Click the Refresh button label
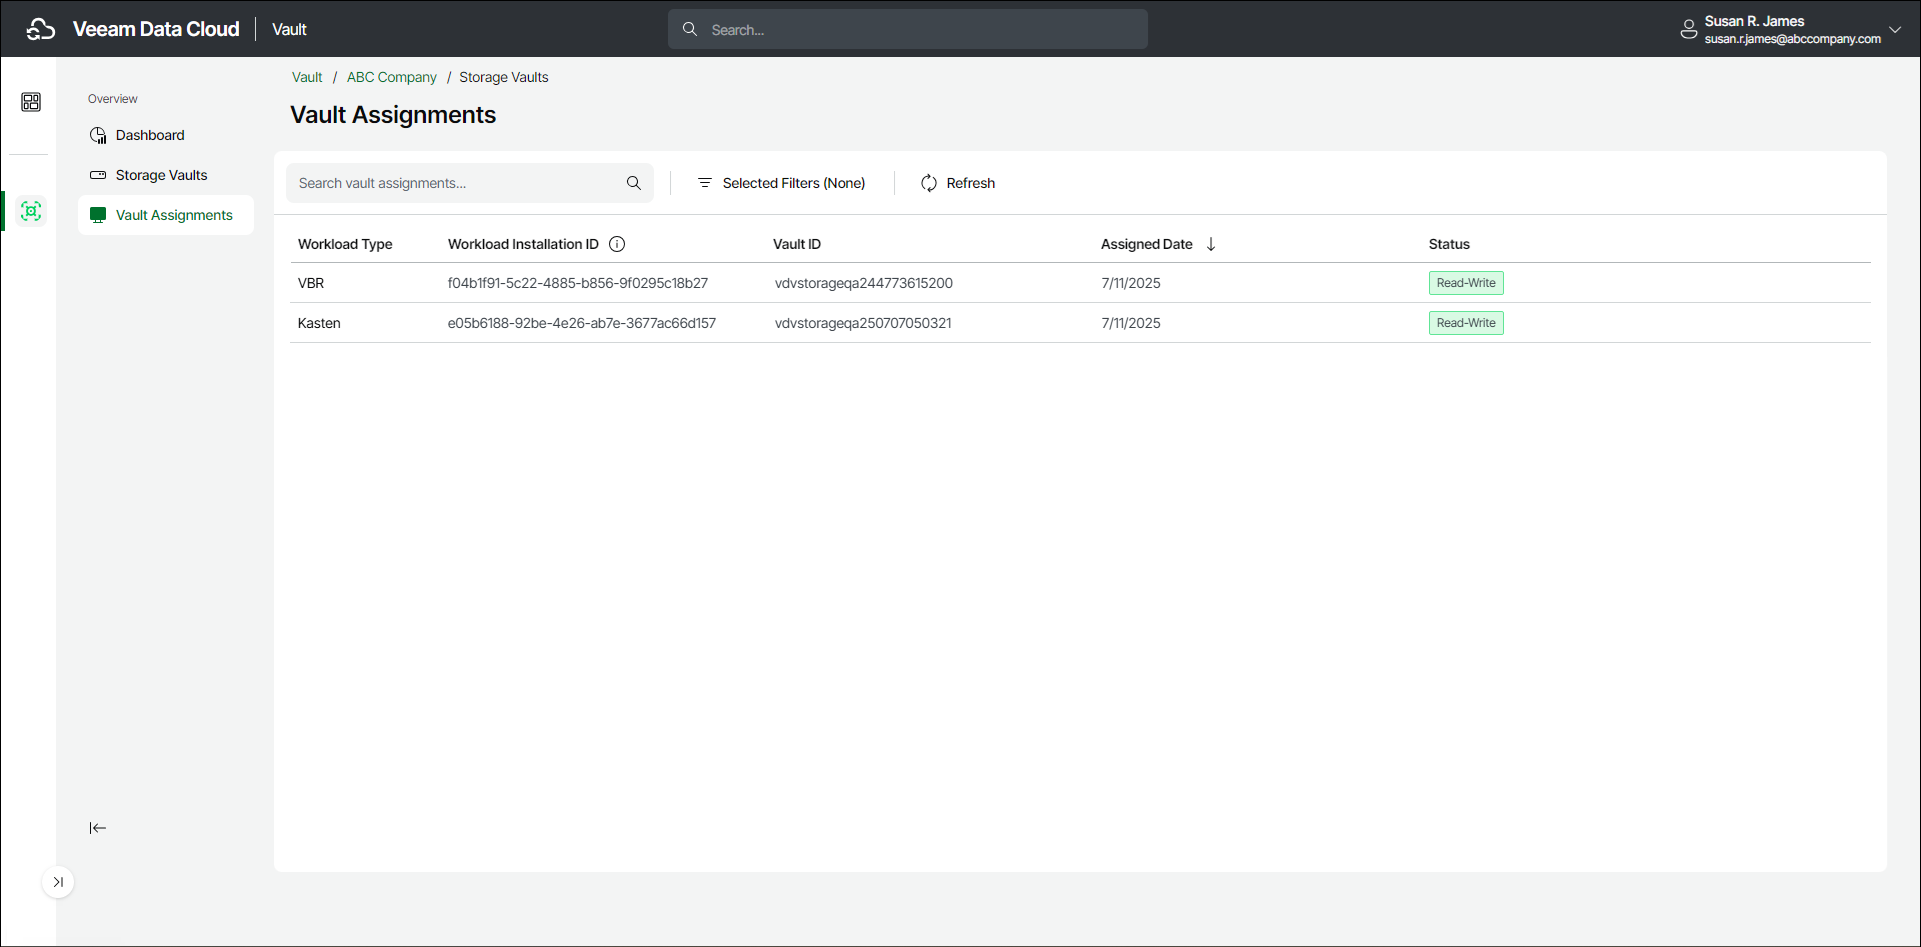The height and width of the screenshot is (947, 1921). pos(971,183)
